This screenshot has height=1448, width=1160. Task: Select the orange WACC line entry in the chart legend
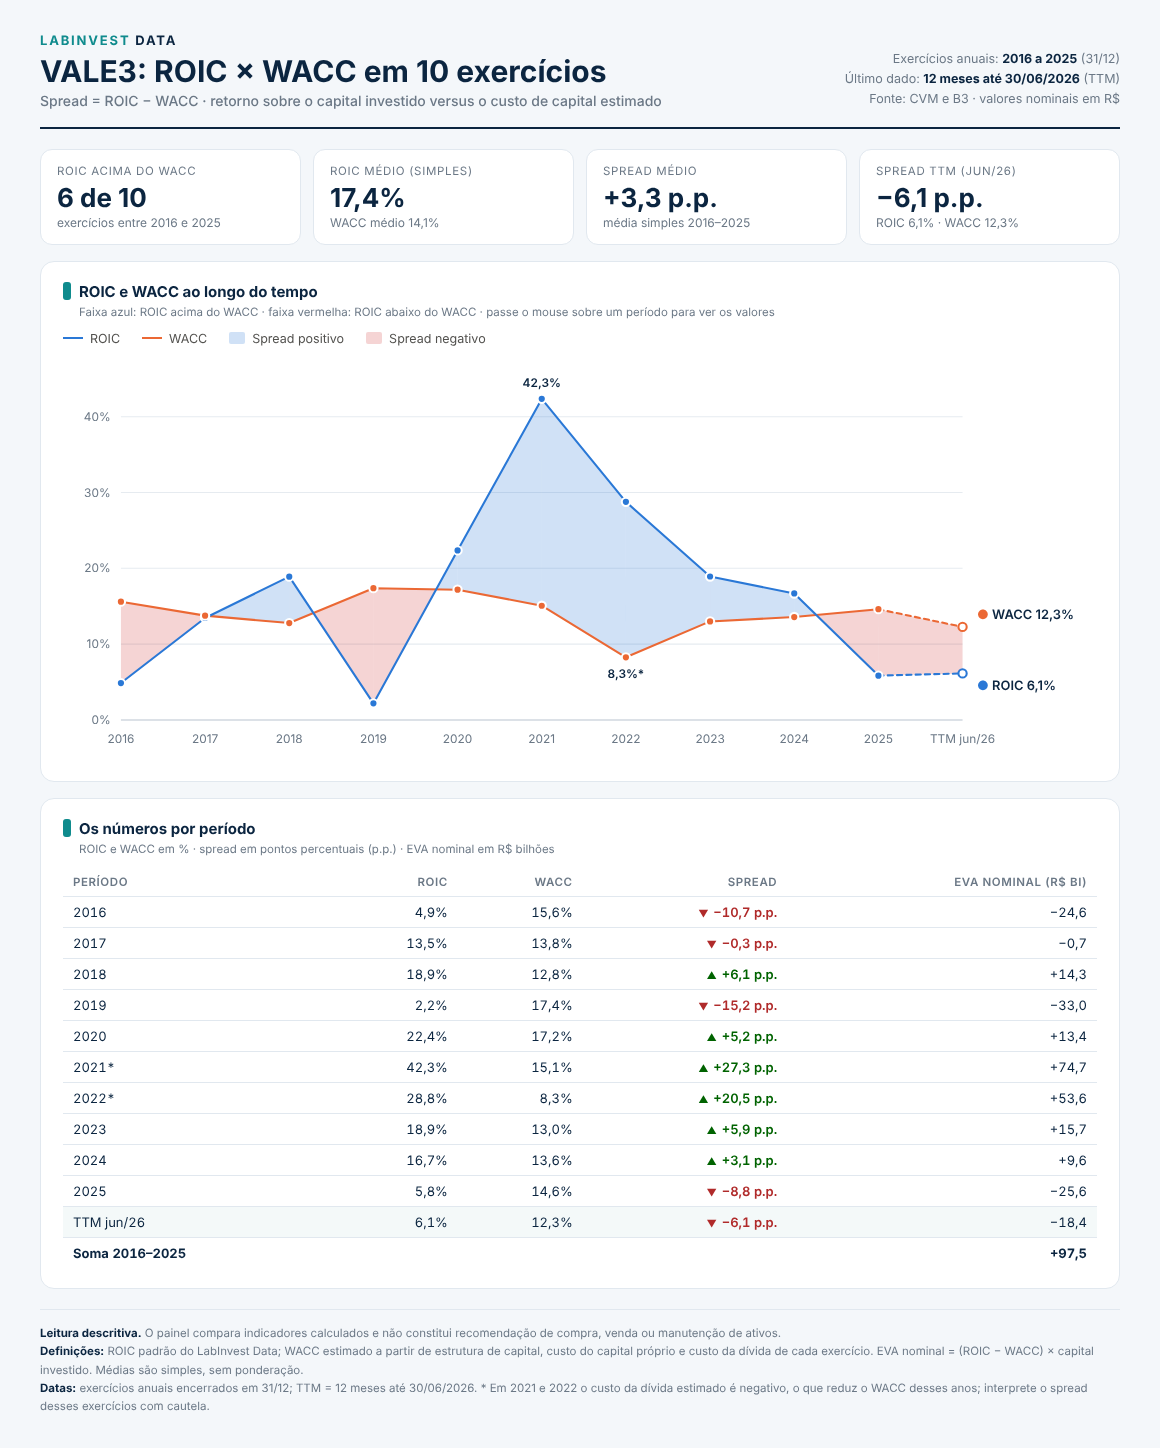point(174,339)
